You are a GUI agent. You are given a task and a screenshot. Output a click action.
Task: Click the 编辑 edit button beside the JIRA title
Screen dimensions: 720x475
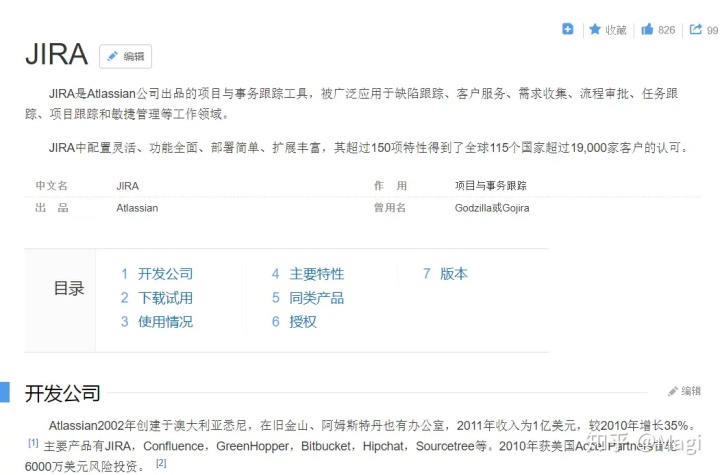pos(125,57)
